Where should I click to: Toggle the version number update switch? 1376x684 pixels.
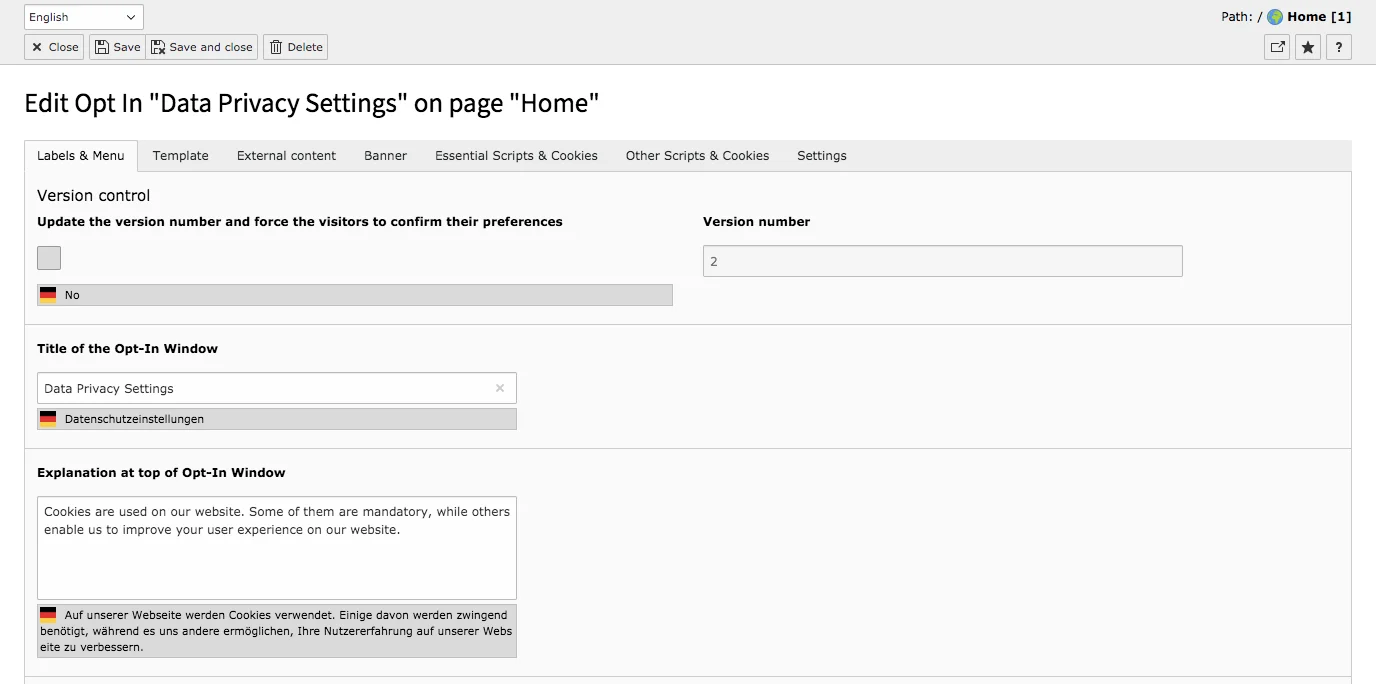tap(48, 257)
